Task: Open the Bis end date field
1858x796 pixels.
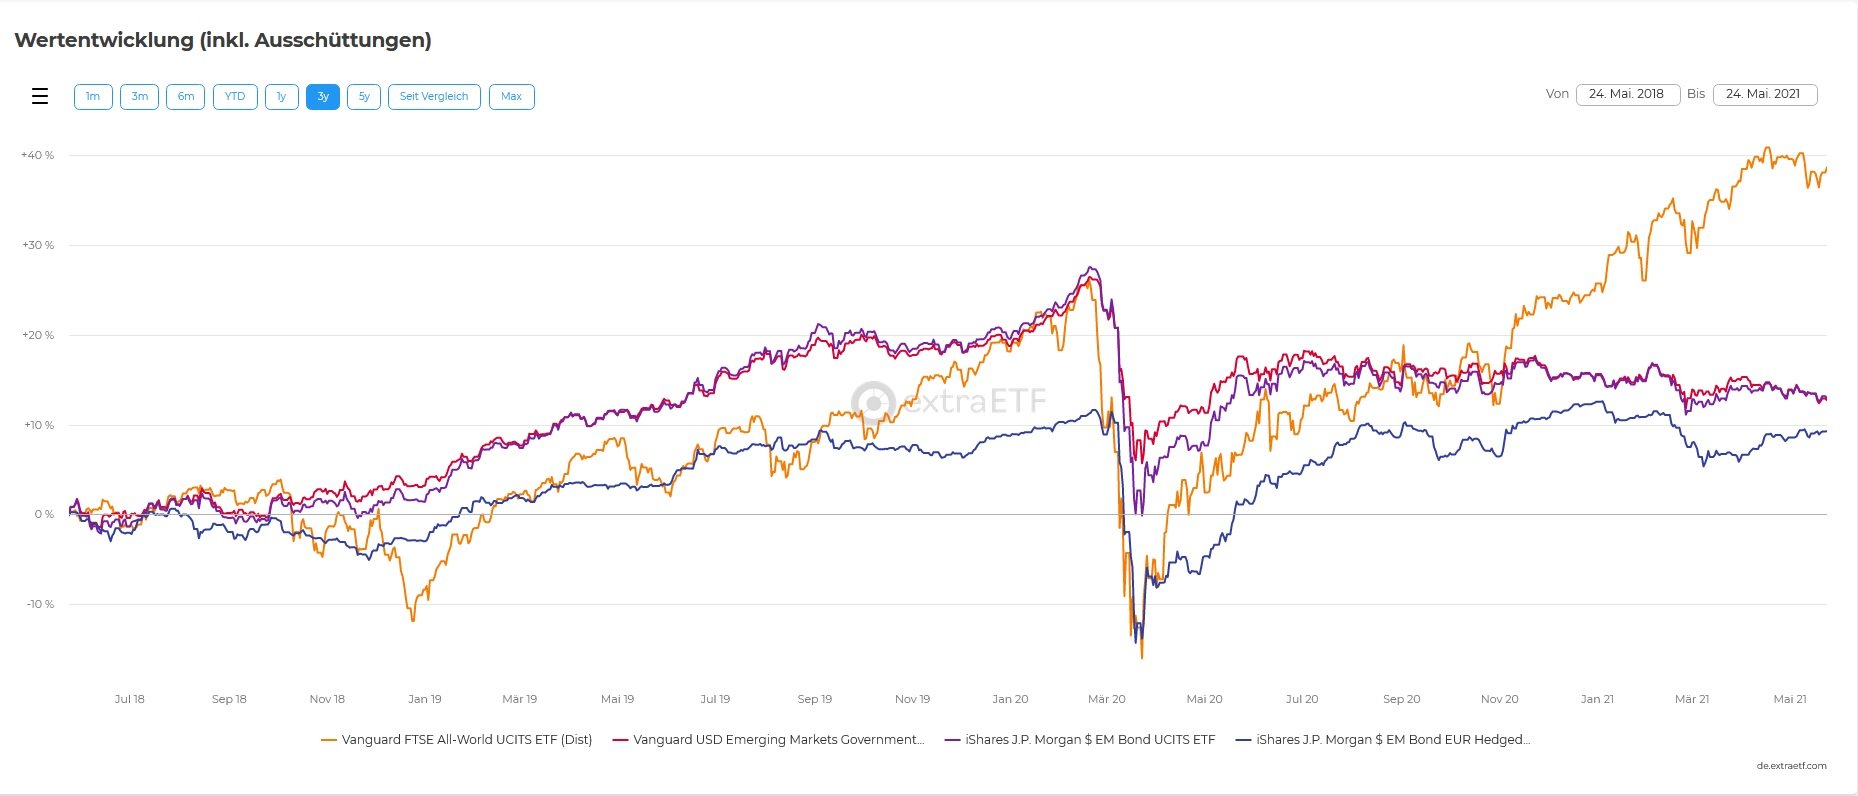Action: pos(1764,94)
